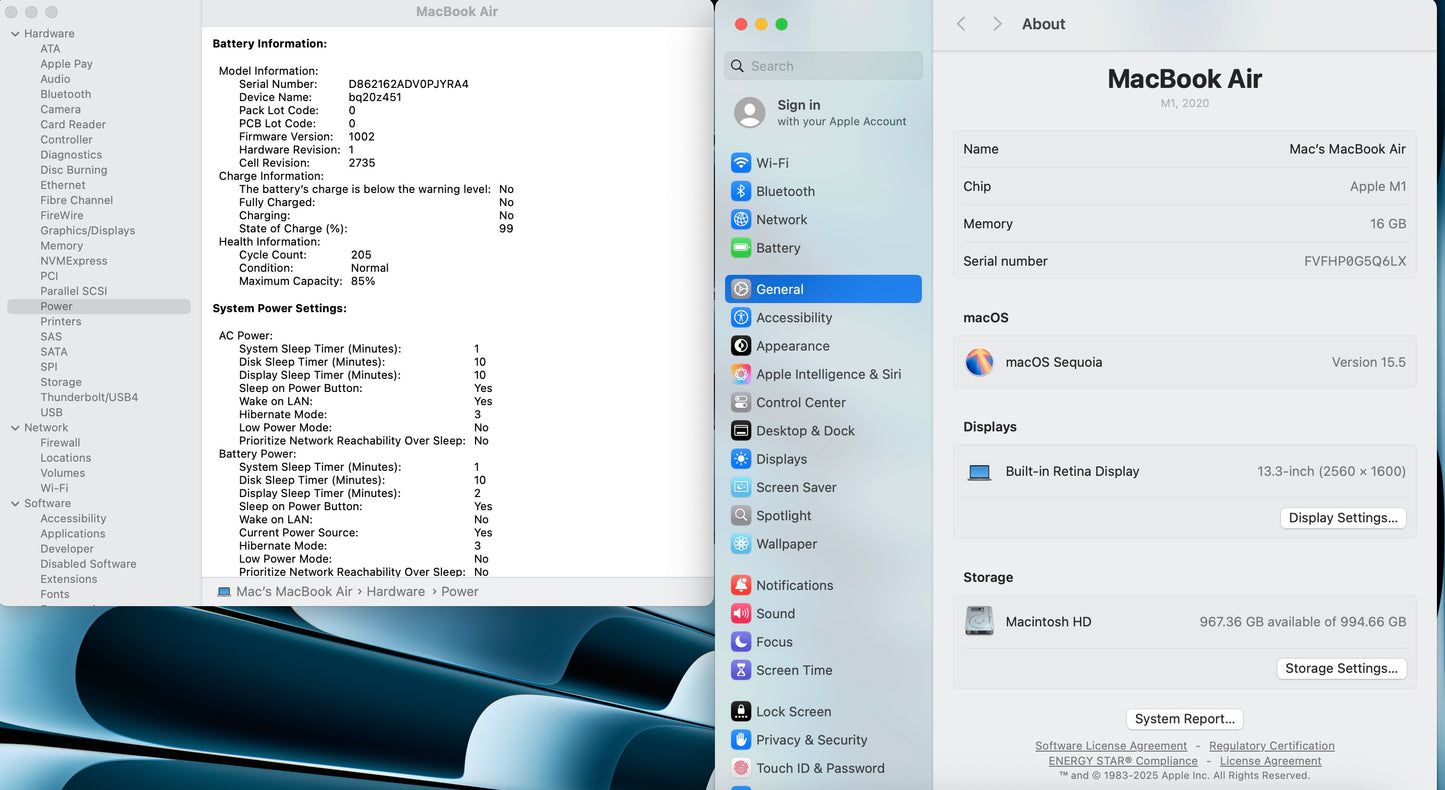The width and height of the screenshot is (1445, 790).
Task: Click the Bluetooth icon in System Settings sidebar
Action: 741,191
